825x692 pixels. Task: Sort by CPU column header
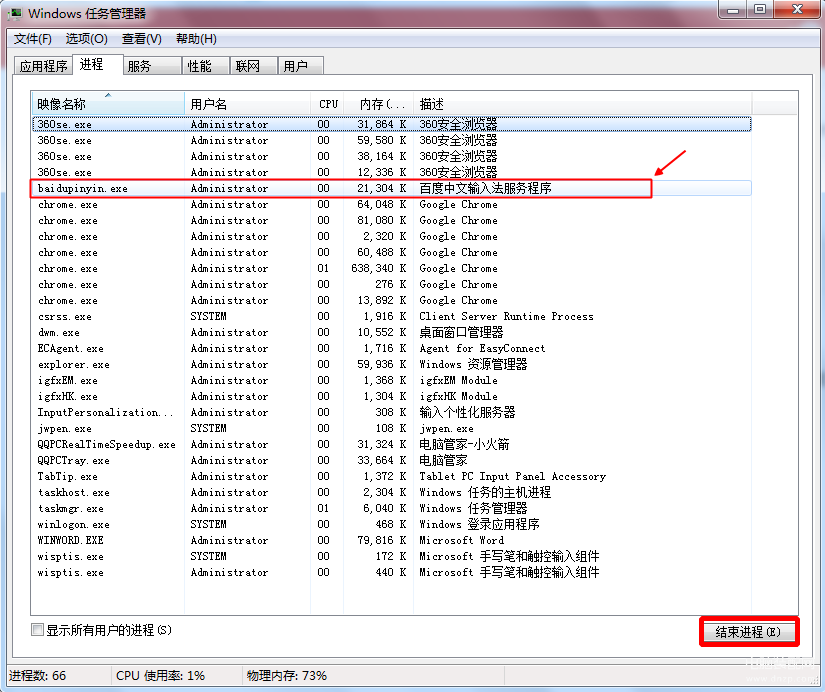[327, 104]
